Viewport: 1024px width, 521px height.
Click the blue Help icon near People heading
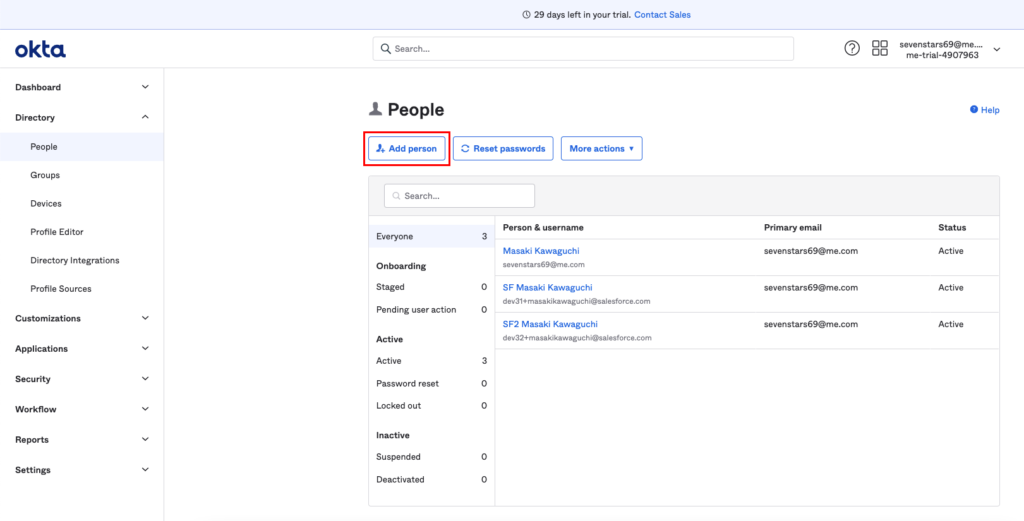pos(974,110)
